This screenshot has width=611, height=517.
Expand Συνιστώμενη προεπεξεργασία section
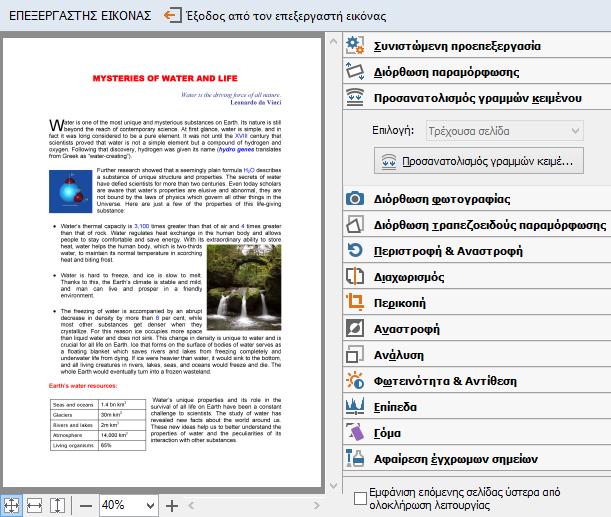[477, 46]
